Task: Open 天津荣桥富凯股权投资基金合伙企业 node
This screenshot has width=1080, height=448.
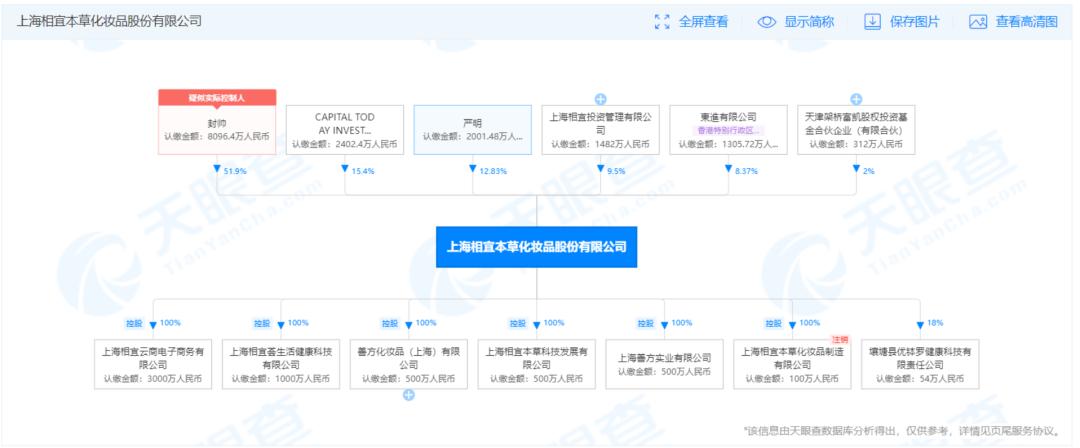Action: point(856,130)
